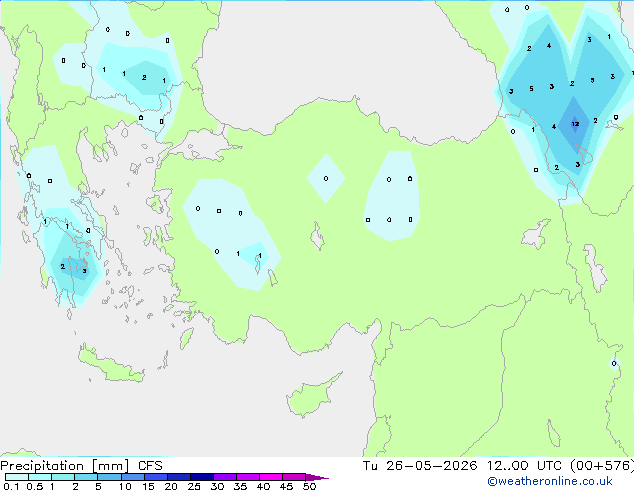The height and width of the screenshot is (490, 634).
Task: Click the 3 mm value over southern Greece
Action: pos(85,271)
